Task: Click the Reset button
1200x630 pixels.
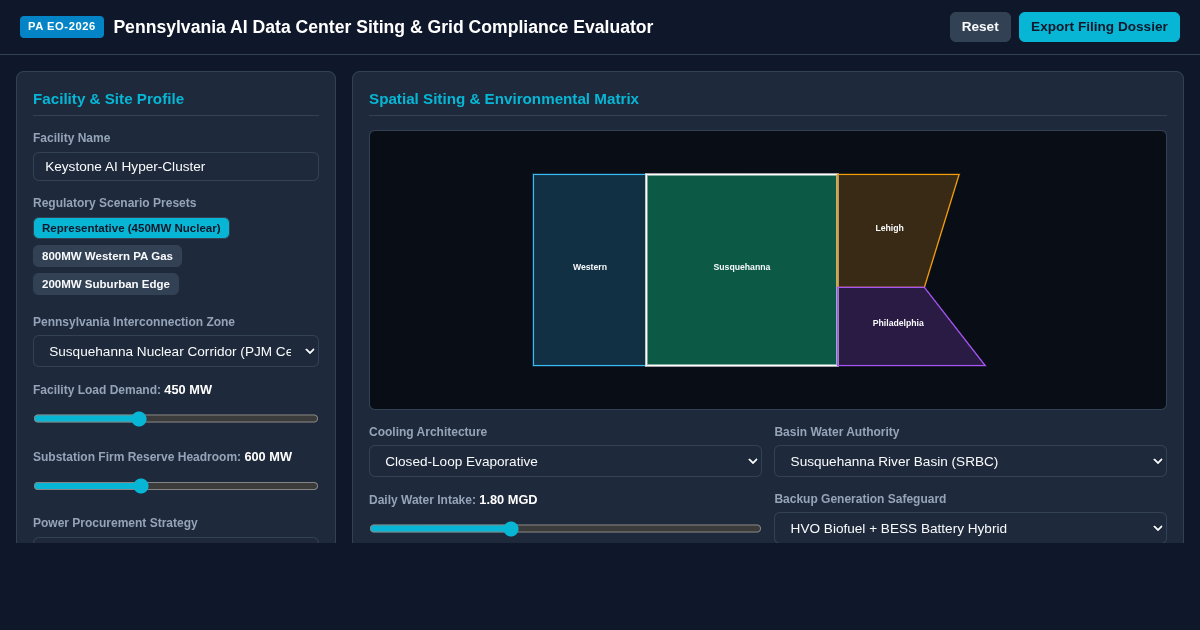Action: (x=980, y=27)
